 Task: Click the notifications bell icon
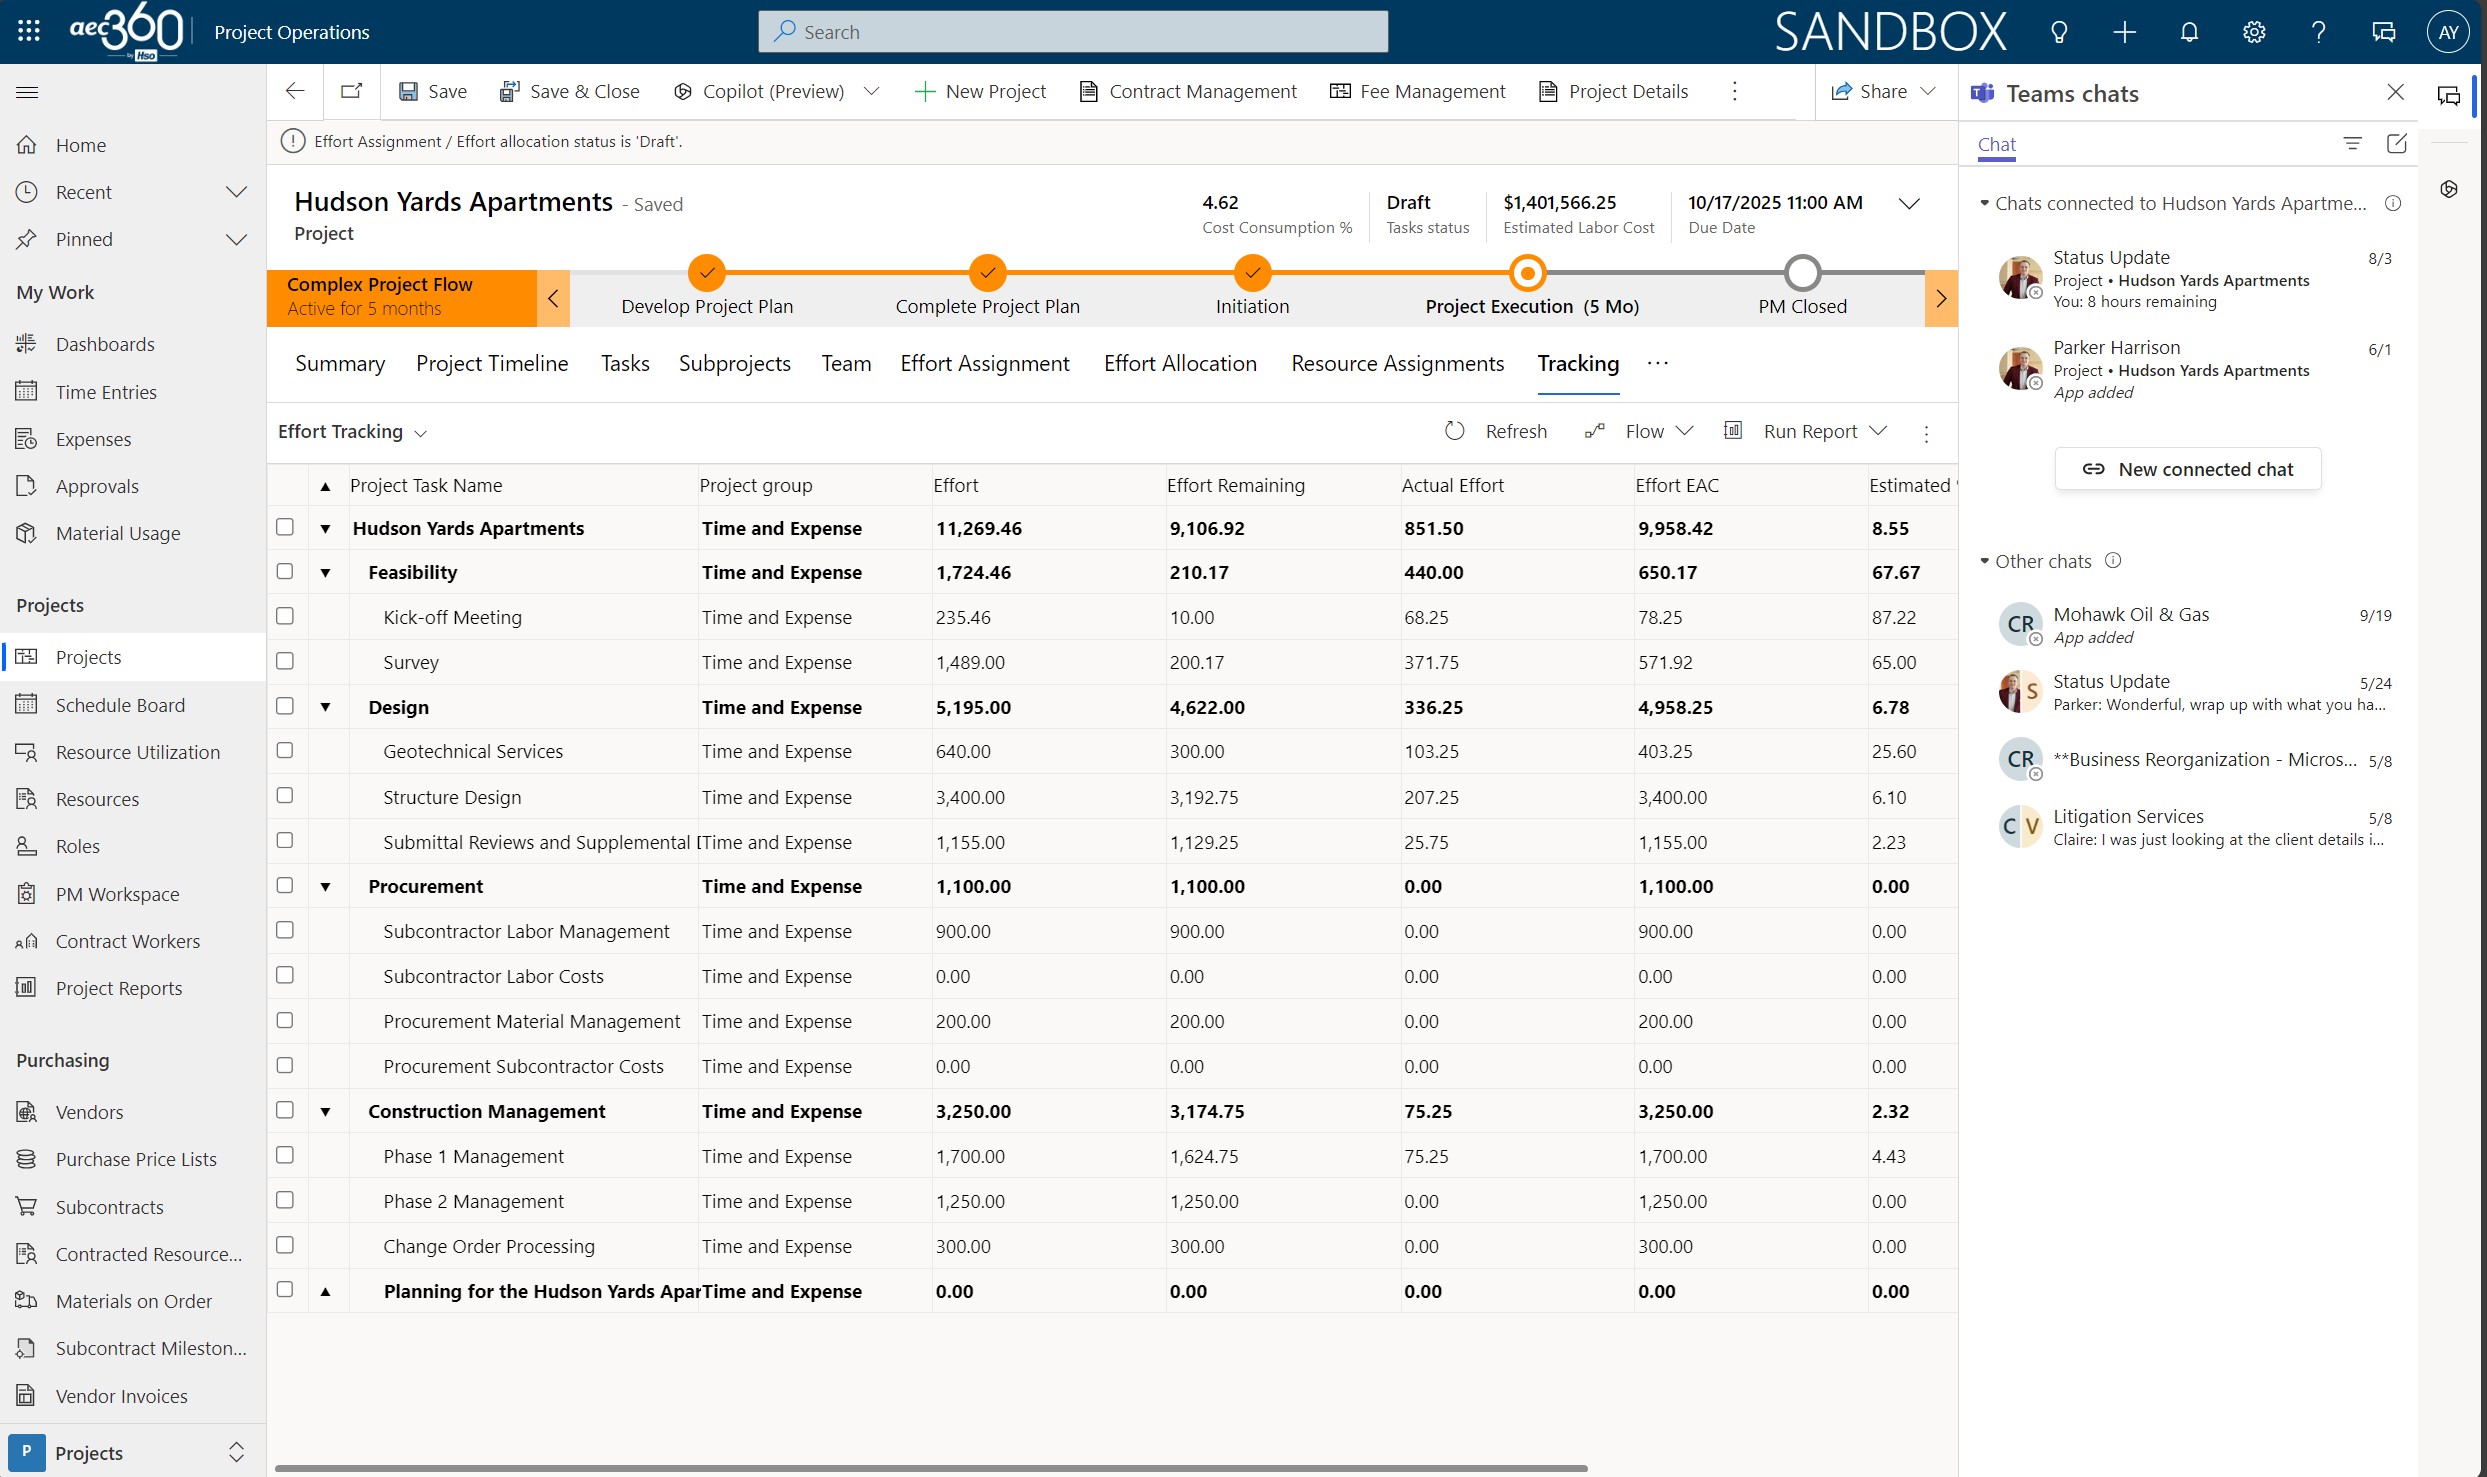click(2189, 32)
